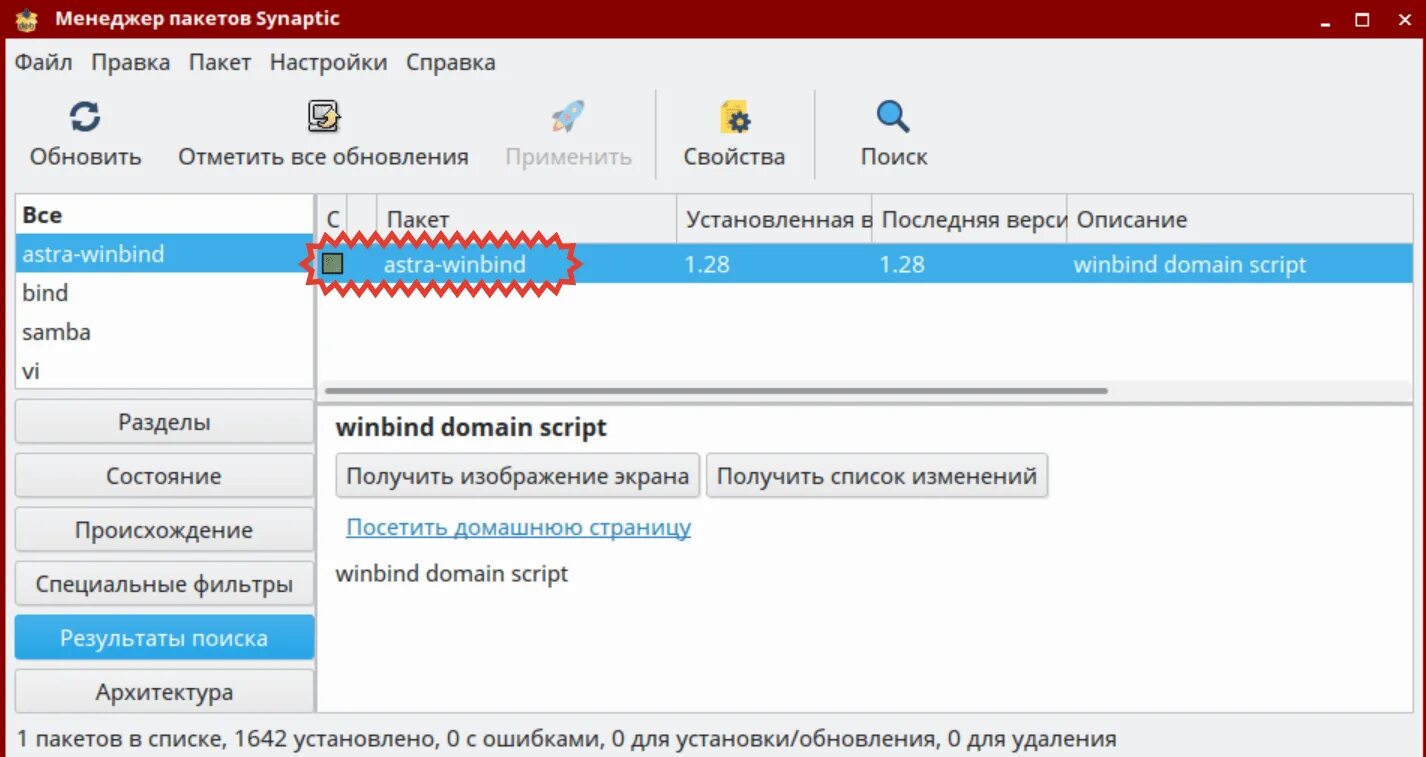Sort by Установленная версия column header
Screen dimensions: 1426x757
click(x=774, y=219)
